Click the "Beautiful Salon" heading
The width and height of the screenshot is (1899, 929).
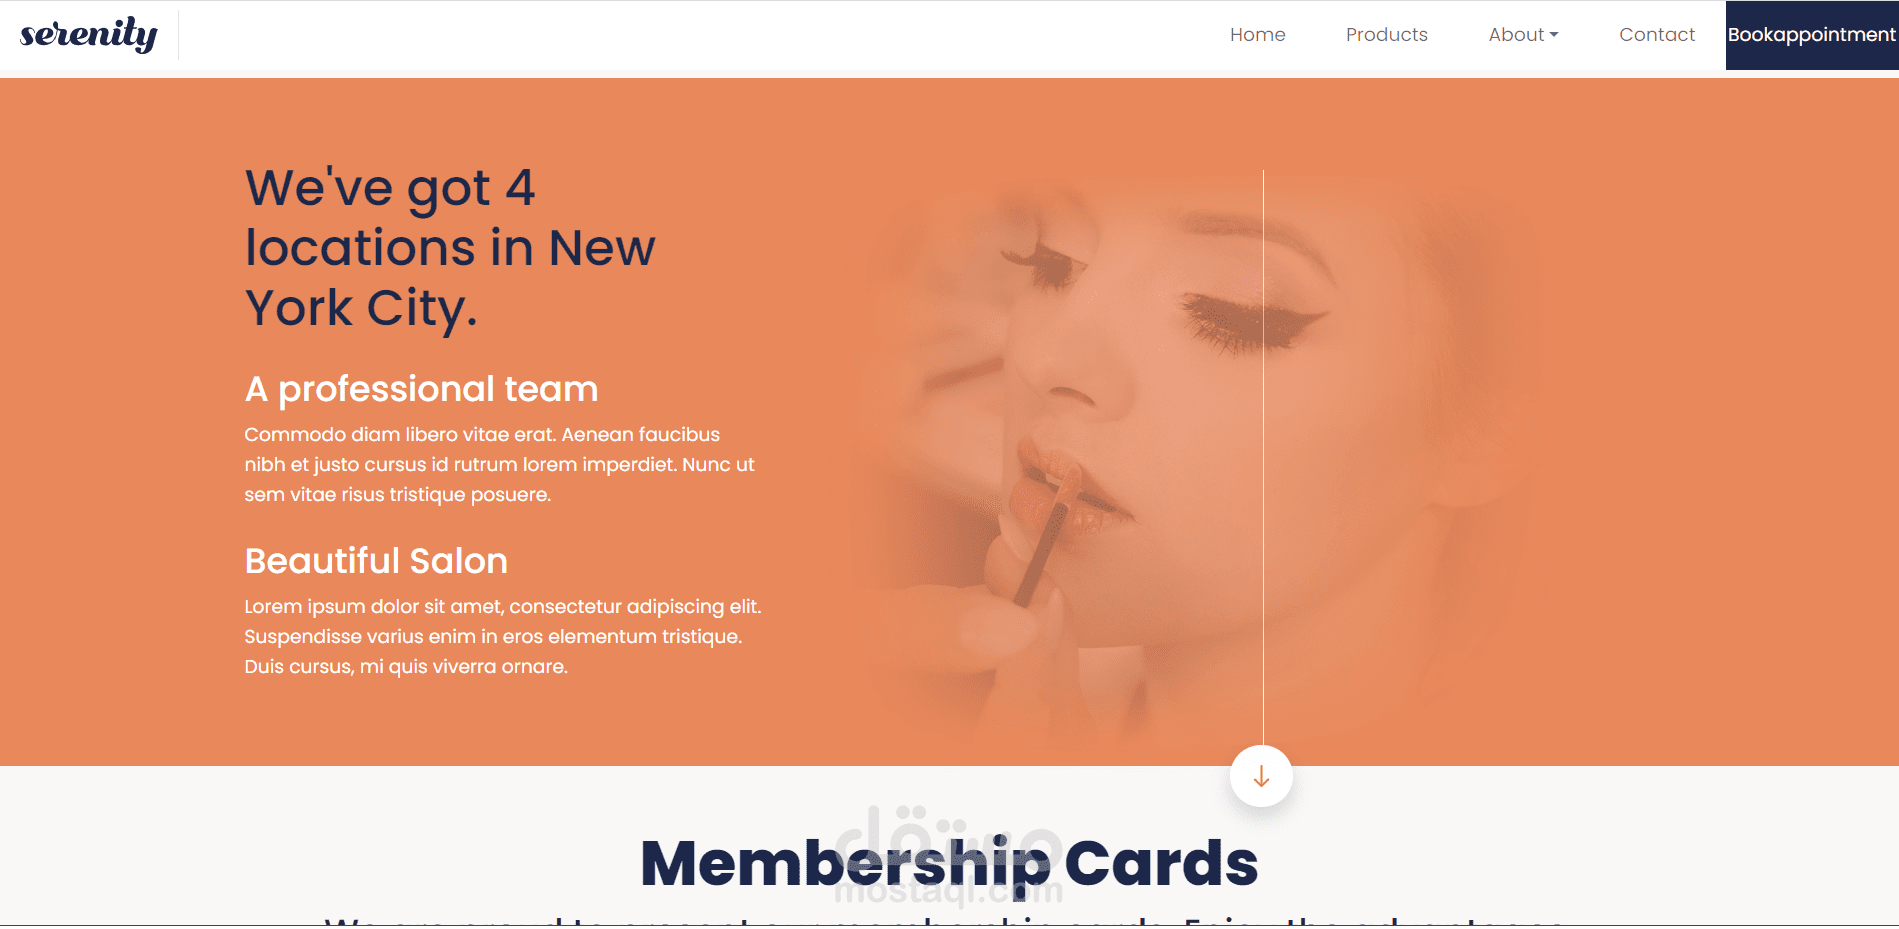pyautogui.click(x=376, y=561)
